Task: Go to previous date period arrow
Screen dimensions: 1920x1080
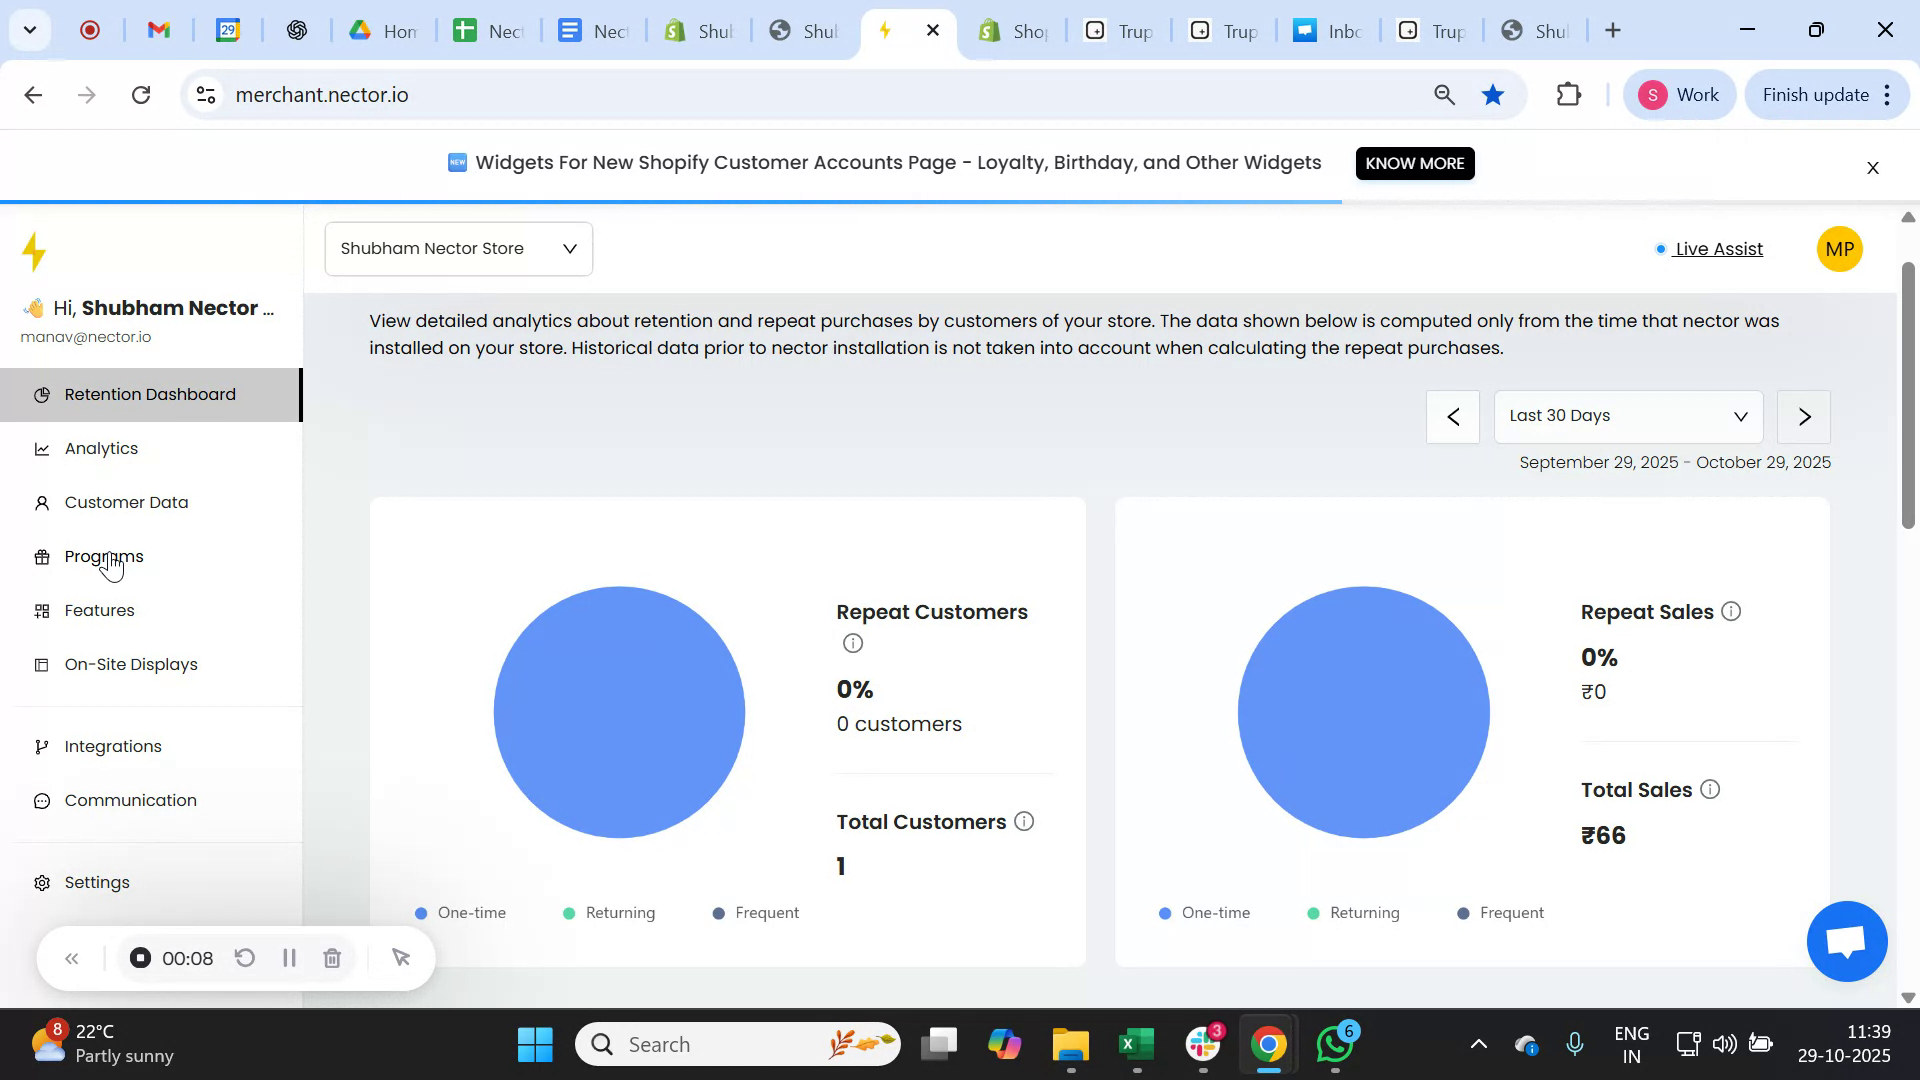Action: 1453,417
